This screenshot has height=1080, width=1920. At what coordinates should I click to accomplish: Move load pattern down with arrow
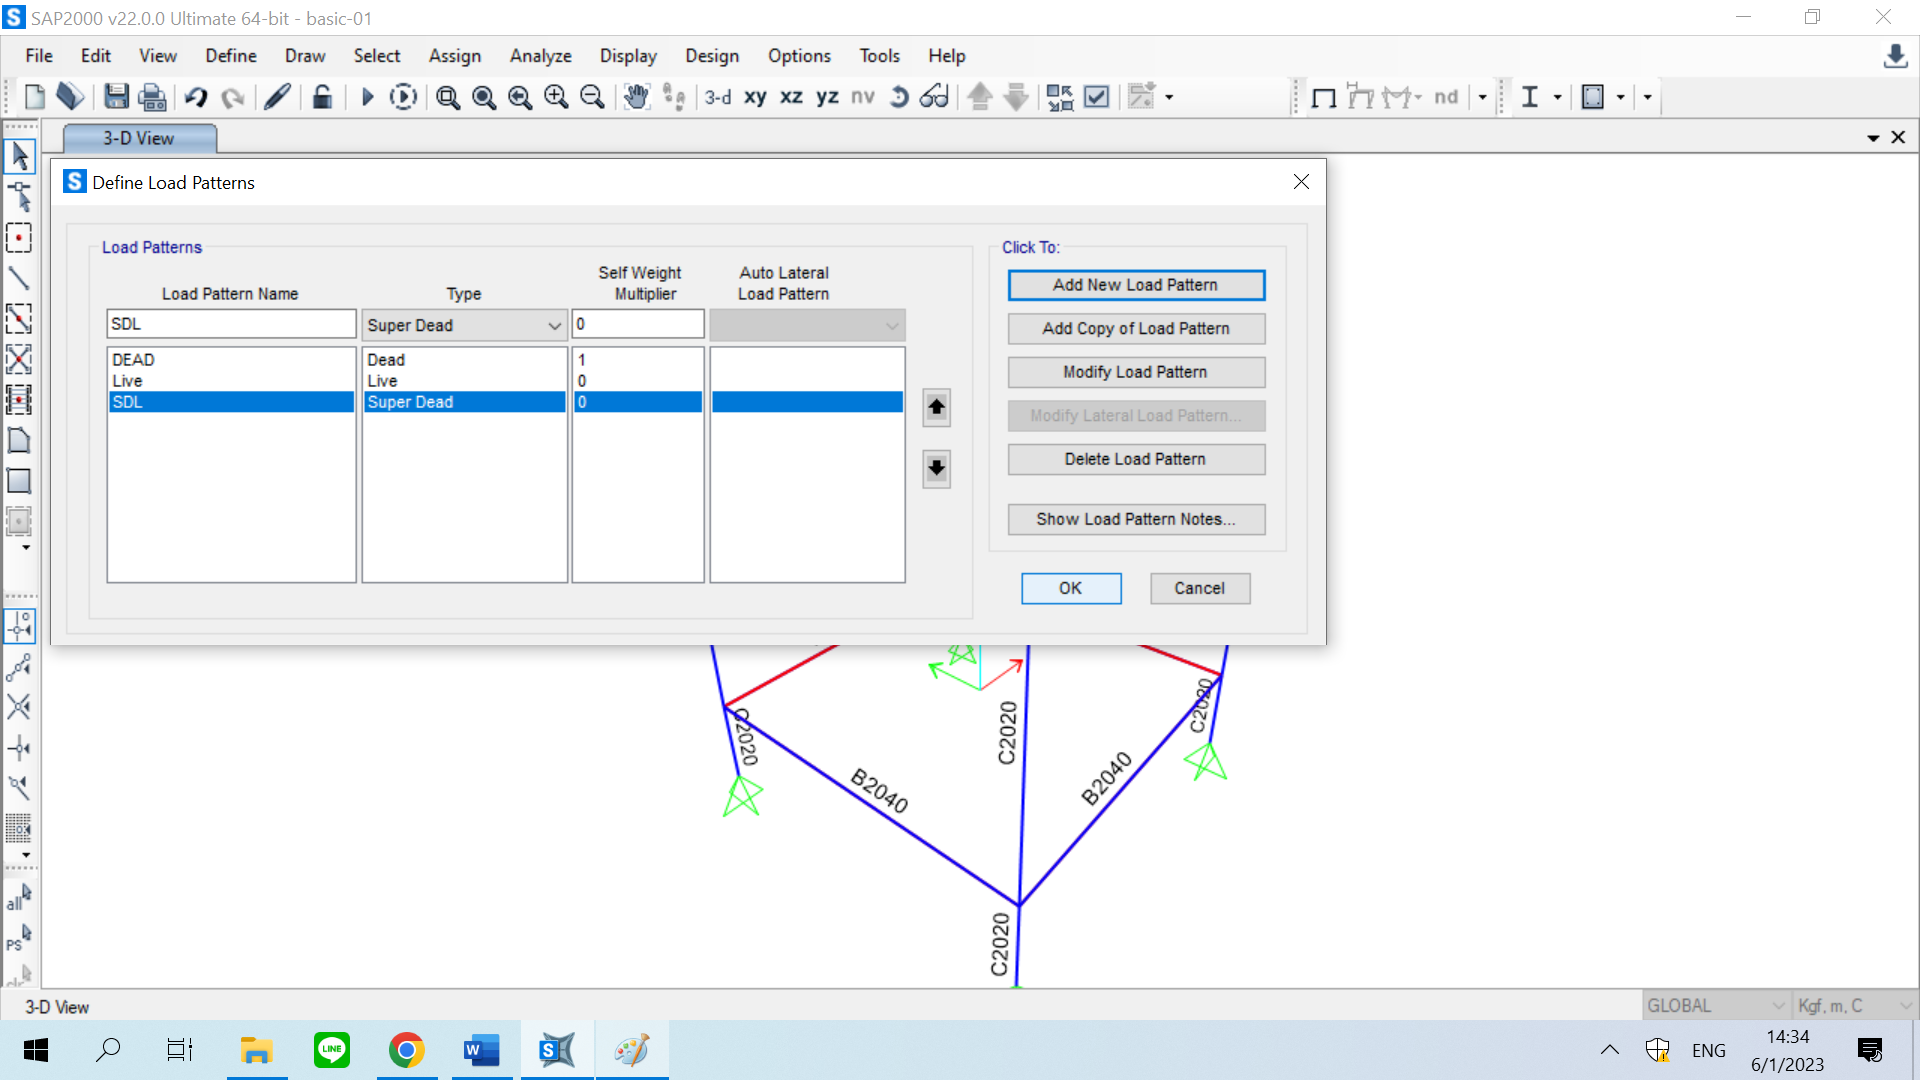tap(936, 468)
